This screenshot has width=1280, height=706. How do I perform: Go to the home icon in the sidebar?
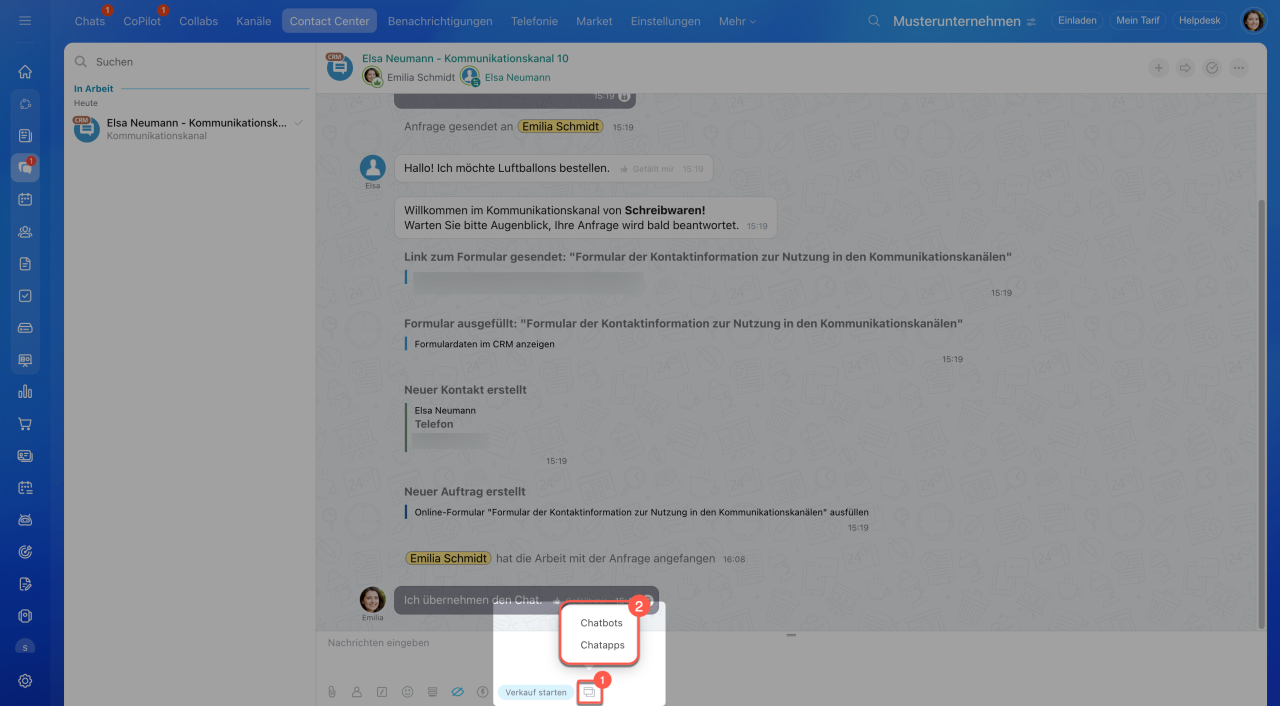[x=25, y=72]
